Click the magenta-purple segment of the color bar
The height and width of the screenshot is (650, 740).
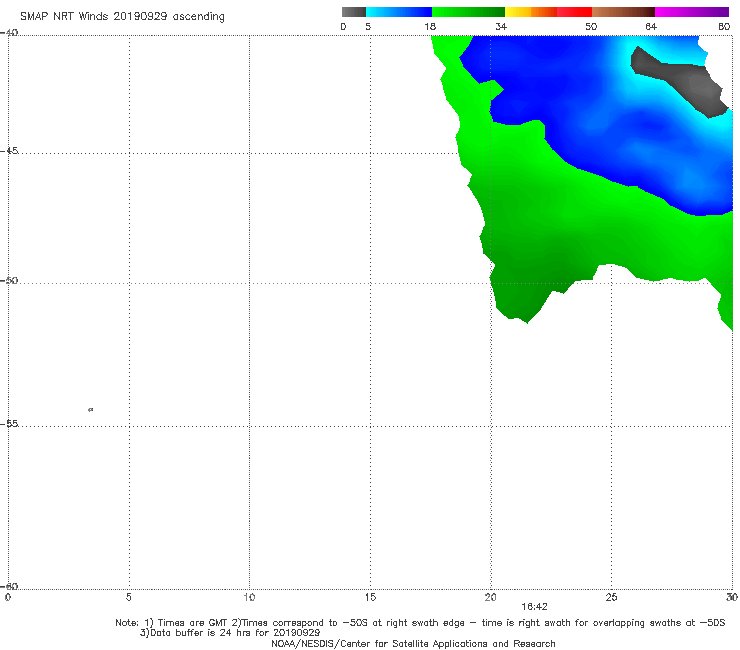(x=692, y=12)
